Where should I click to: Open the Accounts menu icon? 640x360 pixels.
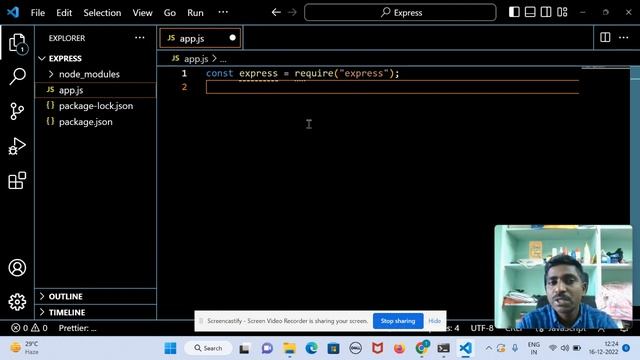click(x=17, y=268)
